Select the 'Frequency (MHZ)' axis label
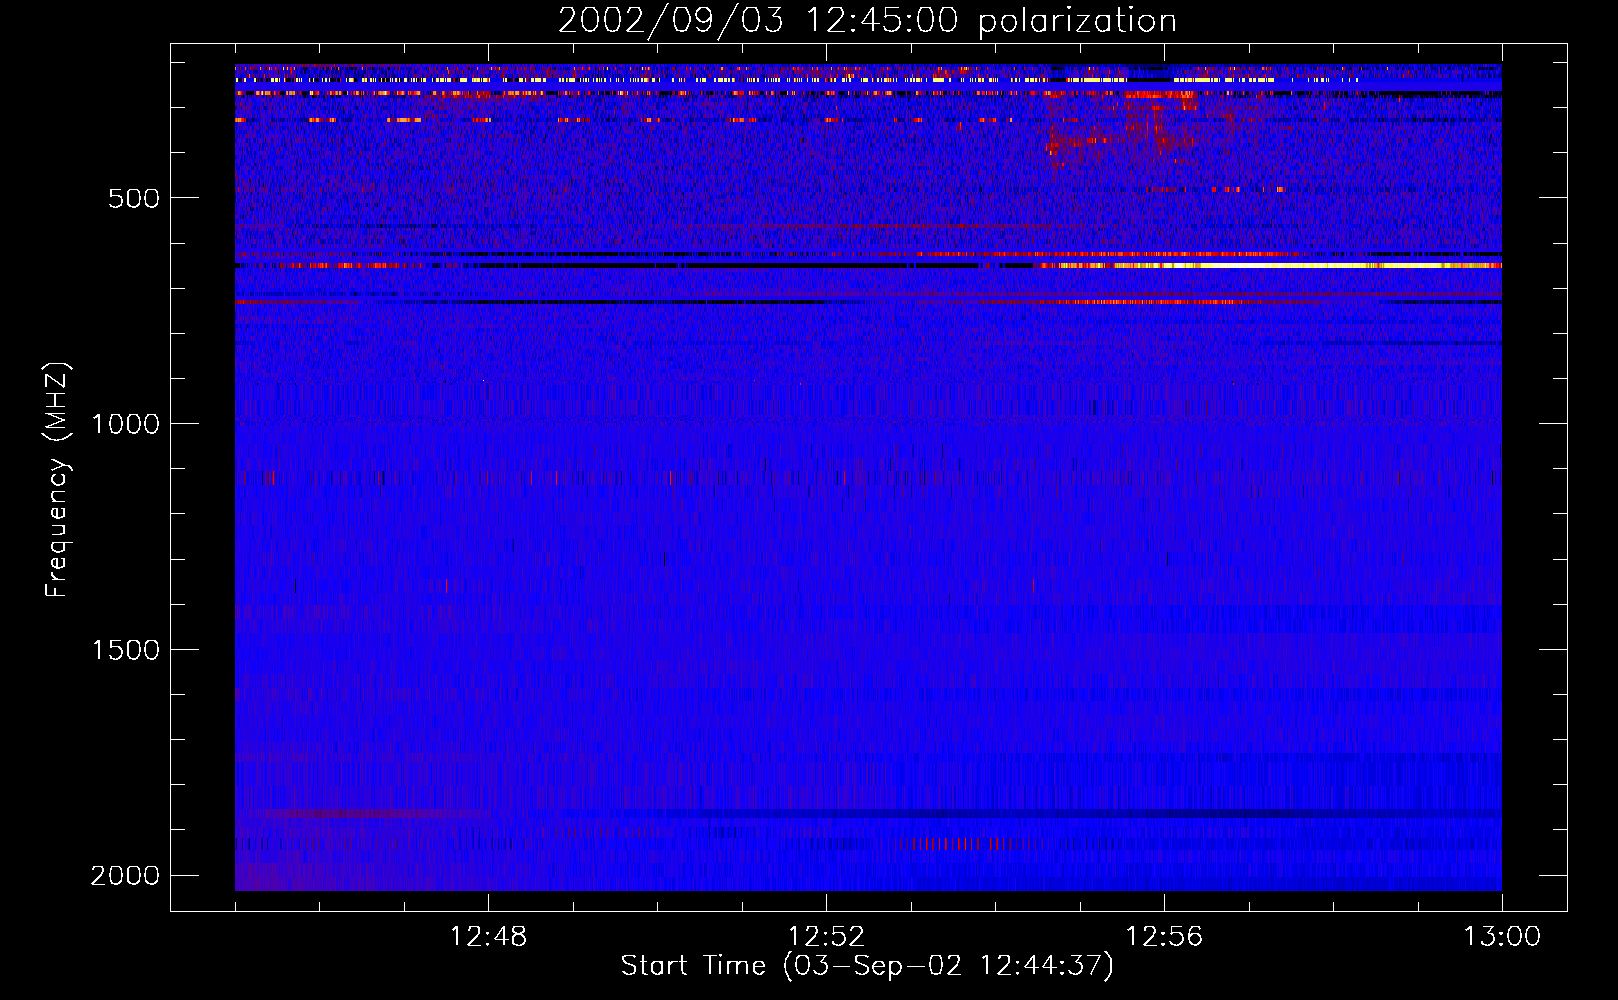1618x1000 pixels. coord(58,480)
